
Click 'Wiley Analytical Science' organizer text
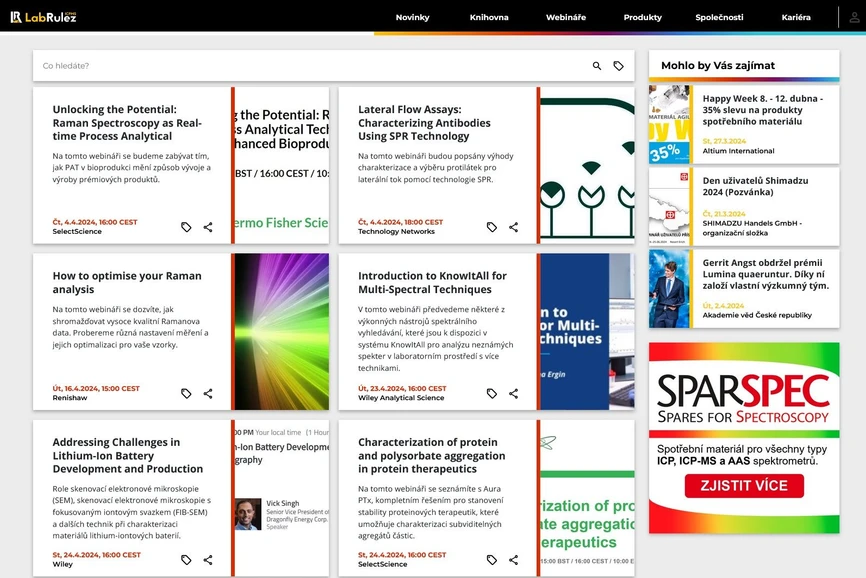click(x=401, y=398)
